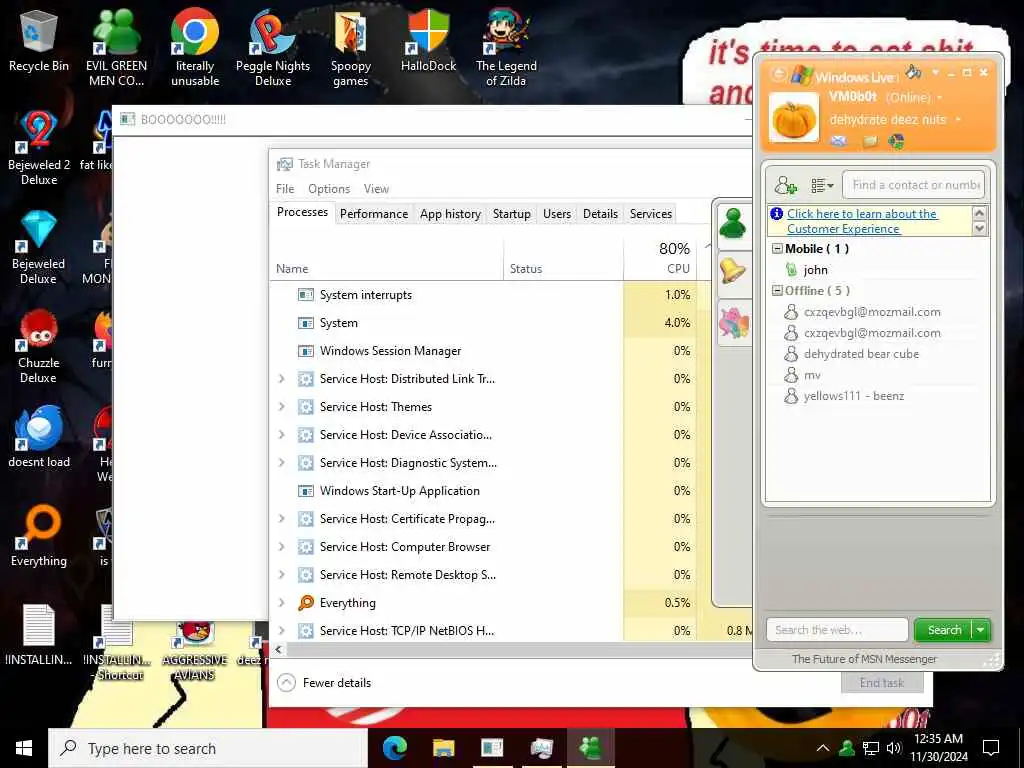Click the green buddy tab icon in Messenger sidebar

click(x=733, y=223)
